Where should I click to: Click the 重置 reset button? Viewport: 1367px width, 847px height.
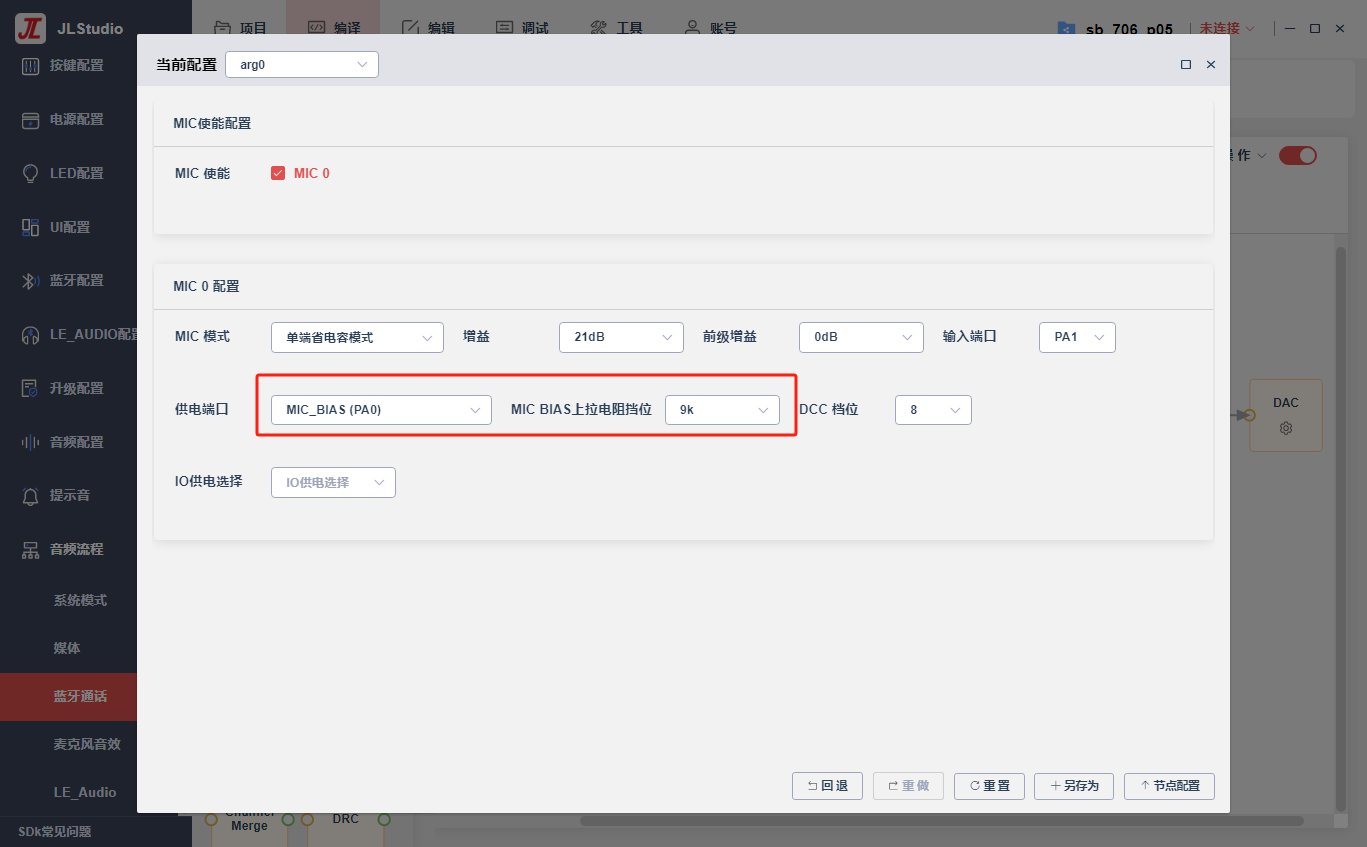coord(989,786)
